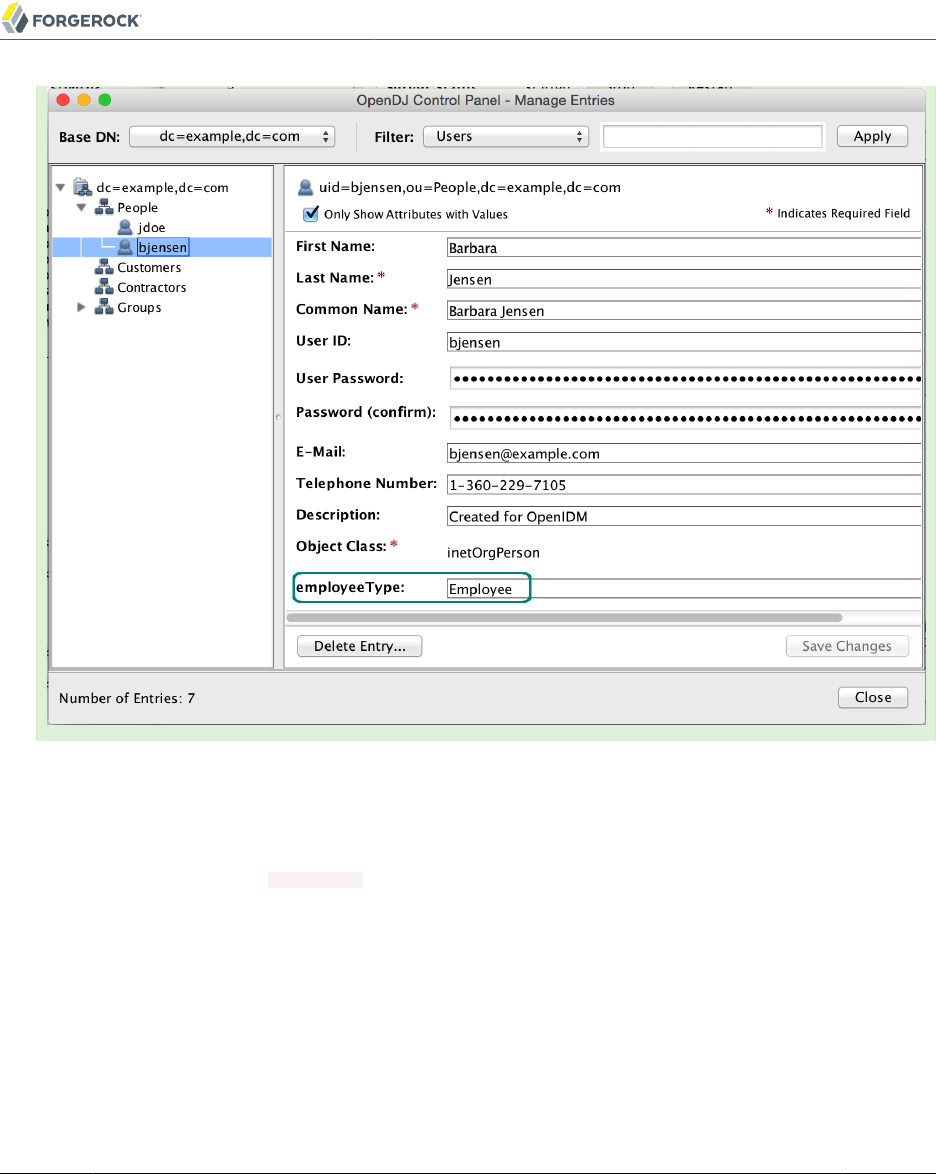Screen dimensions: 936x1174
Task: Click the Customers organizational unit icon
Action: click(x=103, y=267)
